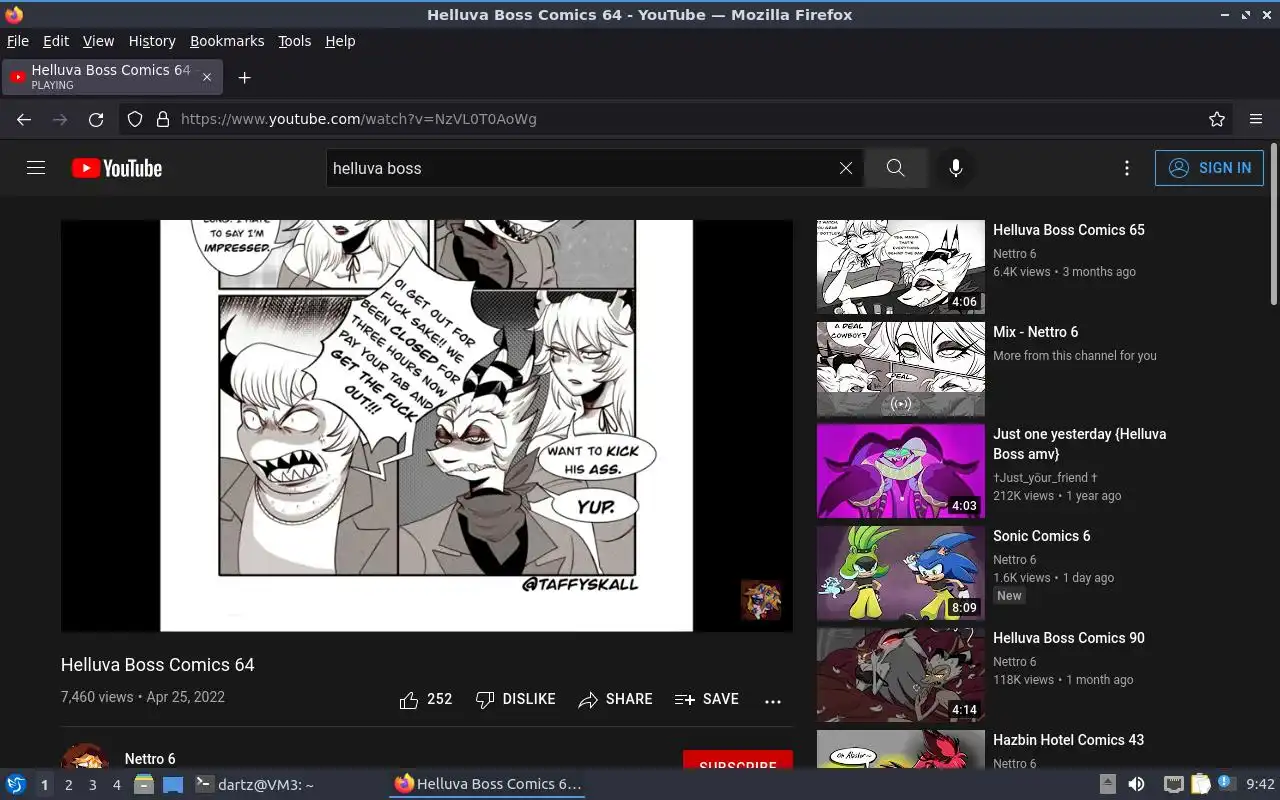This screenshot has height=800, width=1280.
Task: Click Helluva Boss Comics 90 title
Action: [1069, 638]
